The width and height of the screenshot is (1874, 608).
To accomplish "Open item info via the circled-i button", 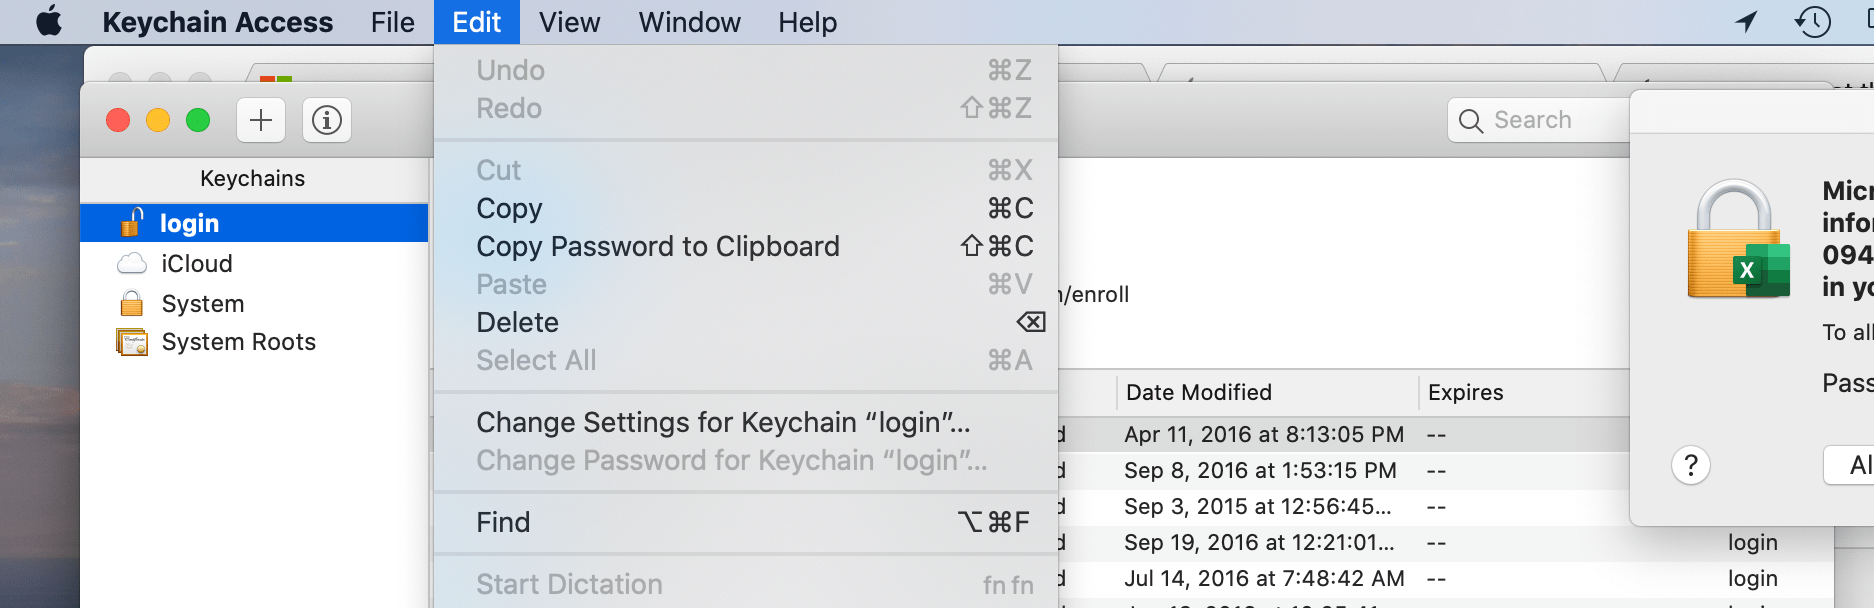I will (326, 119).
